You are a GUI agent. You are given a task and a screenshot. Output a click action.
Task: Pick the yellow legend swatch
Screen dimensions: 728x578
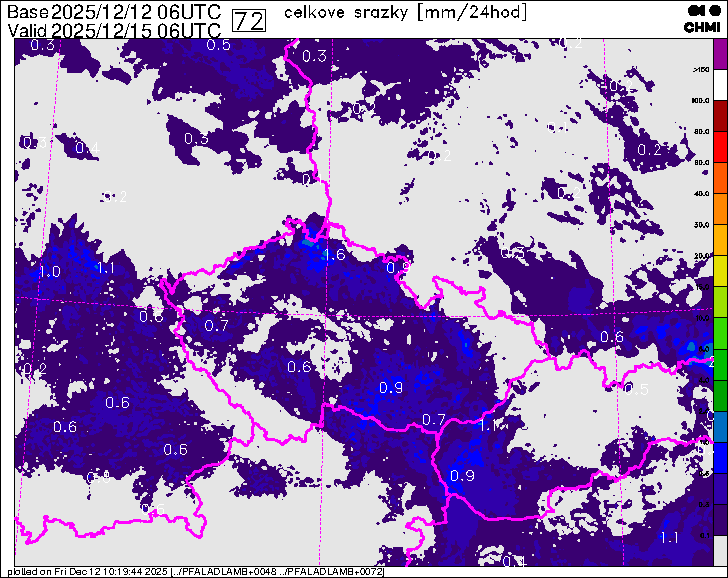(x=719, y=272)
